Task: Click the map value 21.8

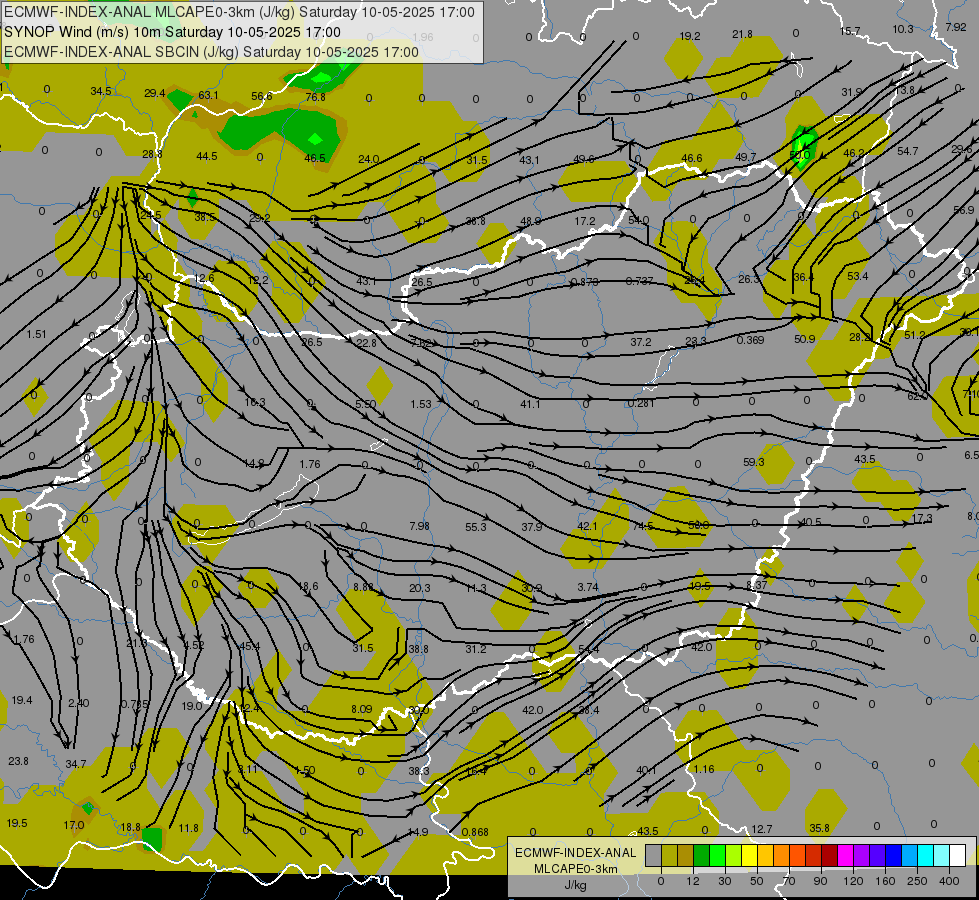Action: 742,34
